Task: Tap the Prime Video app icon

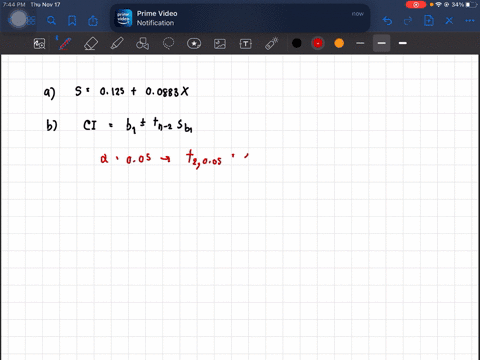Action: 123,18
